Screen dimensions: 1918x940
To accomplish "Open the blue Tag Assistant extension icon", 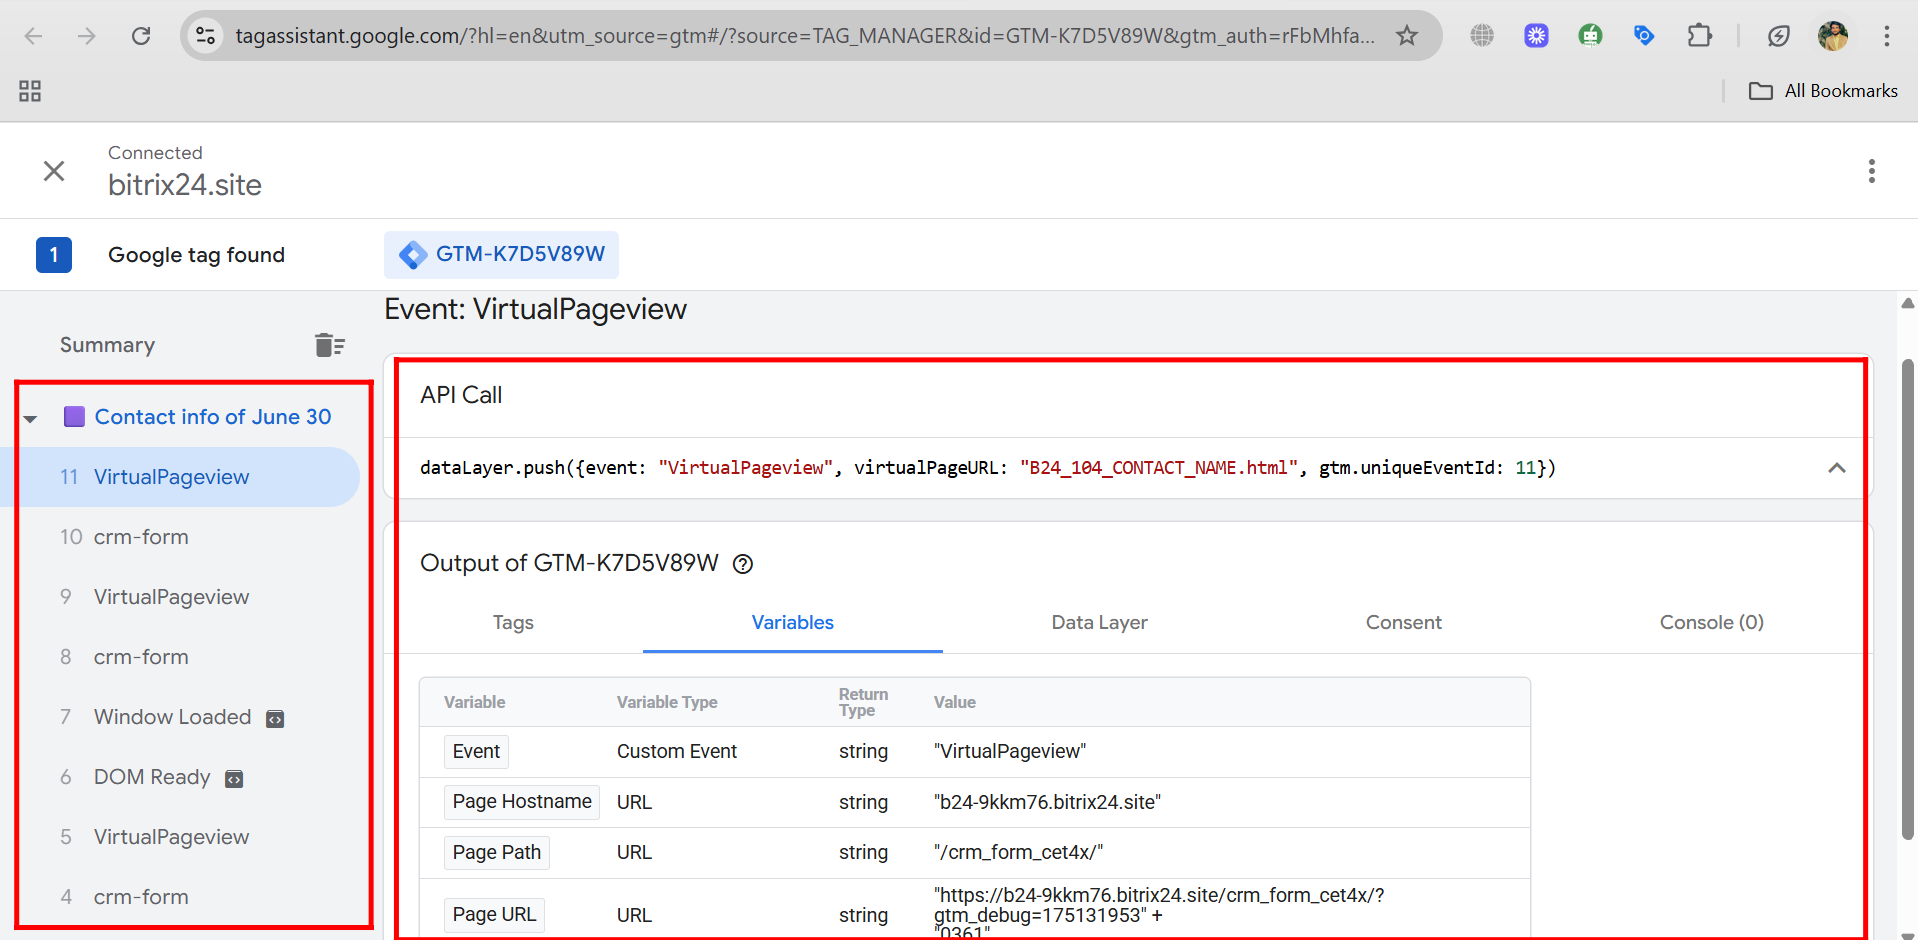I will click(x=1644, y=36).
